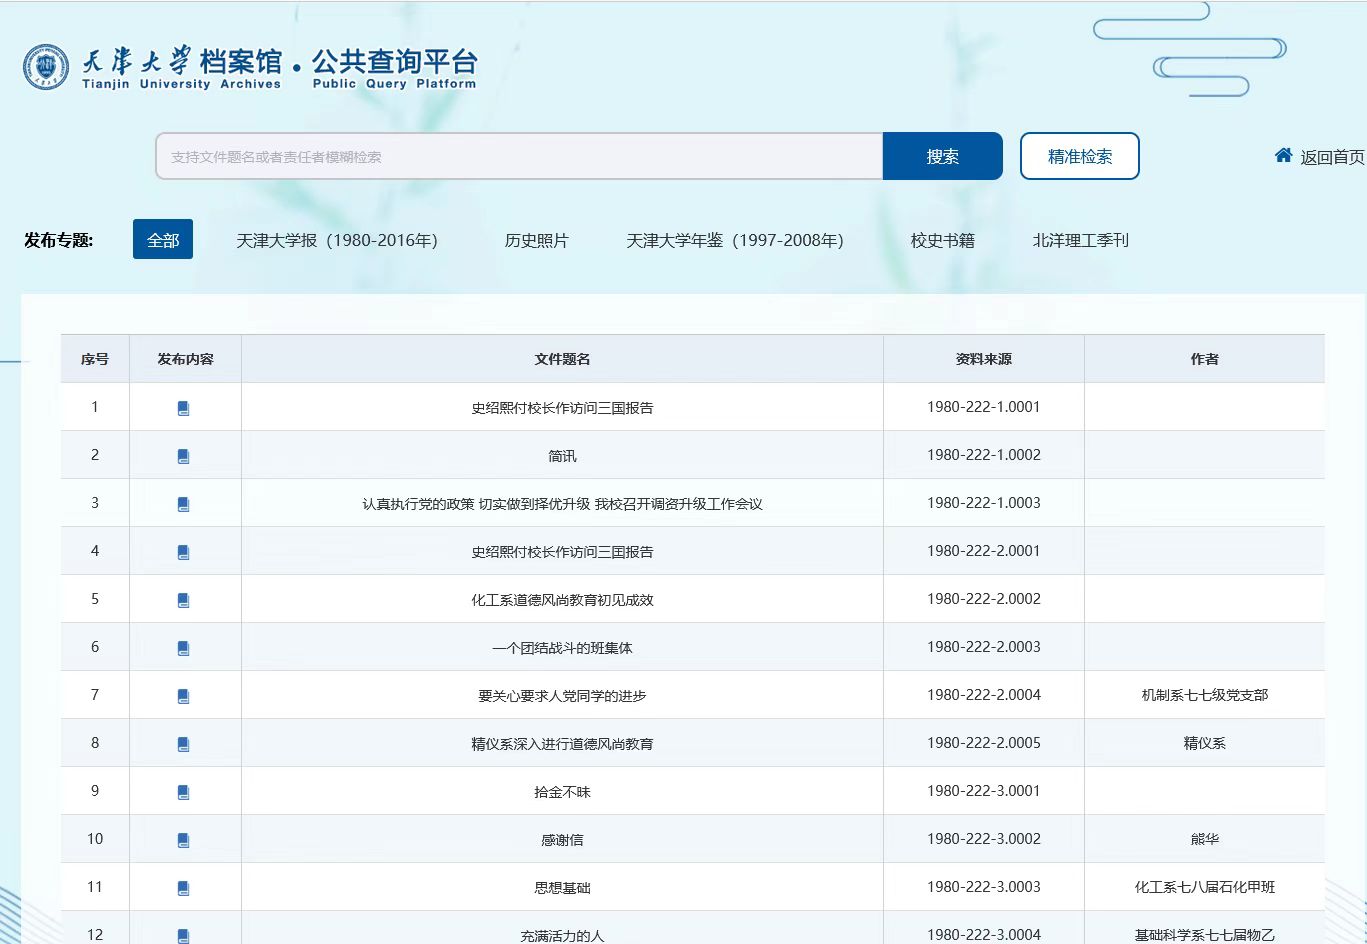Screen dimensions: 1367x944
Task: Click the 天津大学档案馆 公共查询平台 title
Action: pyautogui.click(x=280, y=67)
